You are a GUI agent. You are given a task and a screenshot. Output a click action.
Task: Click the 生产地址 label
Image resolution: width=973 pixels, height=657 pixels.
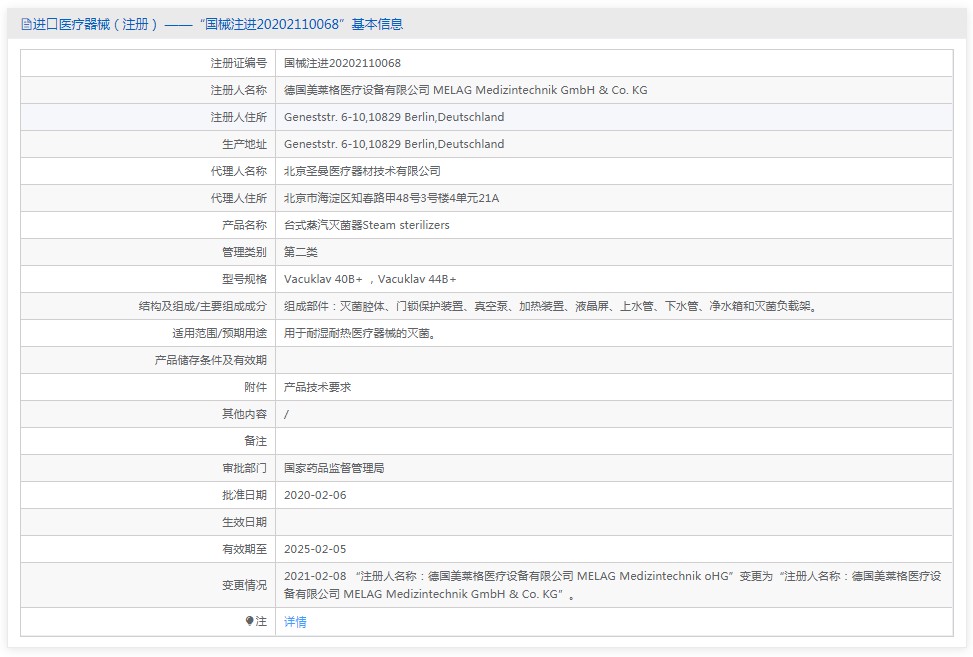[244, 144]
